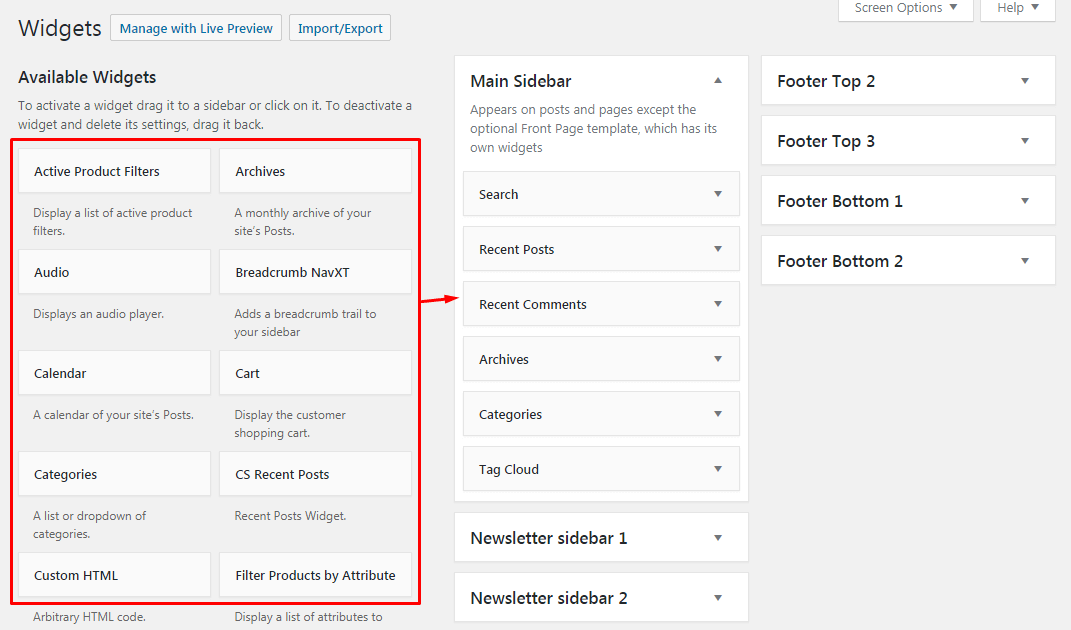The image size is (1071, 630).
Task: Choose the Calendar available widget
Action: (114, 373)
